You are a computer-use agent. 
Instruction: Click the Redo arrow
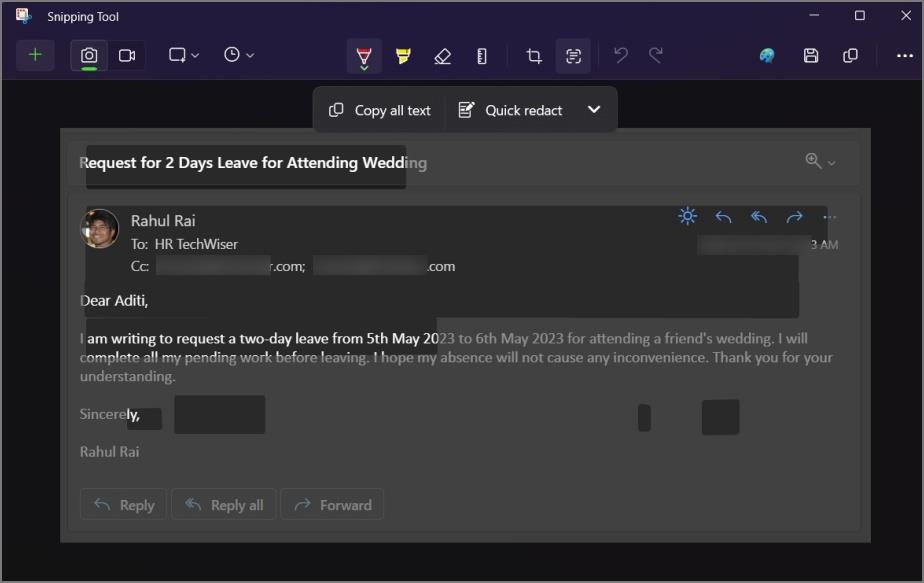656,55
